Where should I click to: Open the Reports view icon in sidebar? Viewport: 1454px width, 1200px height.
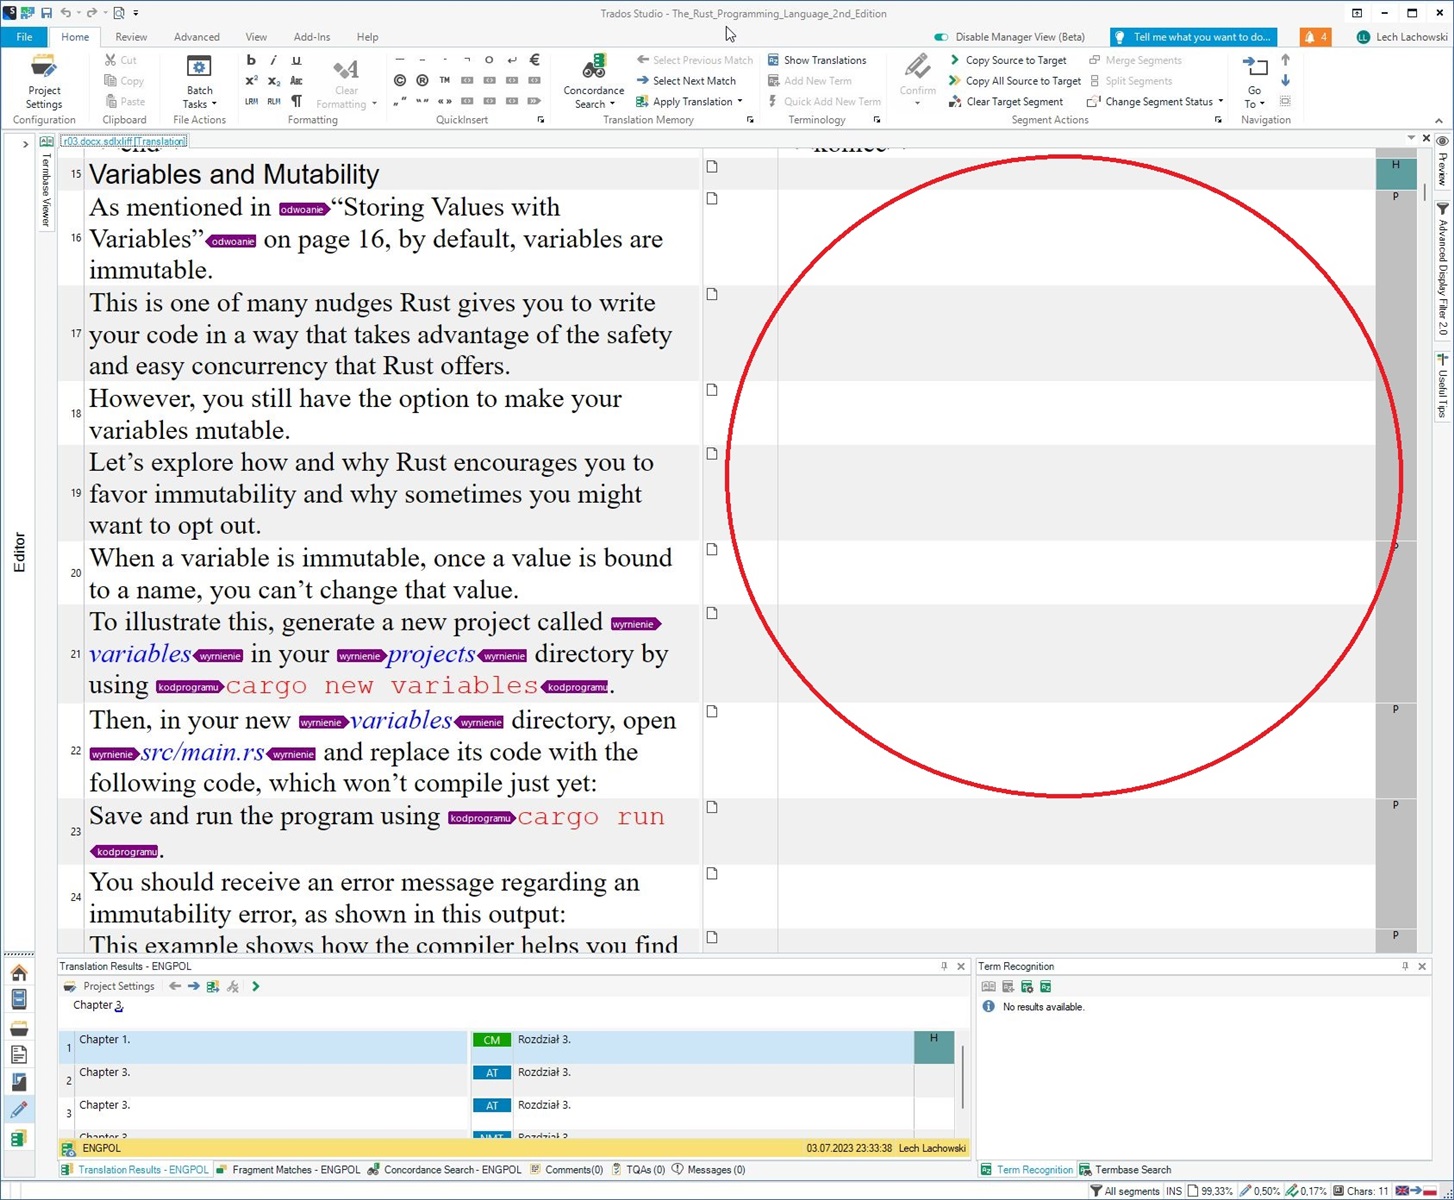pos(19,1054)
